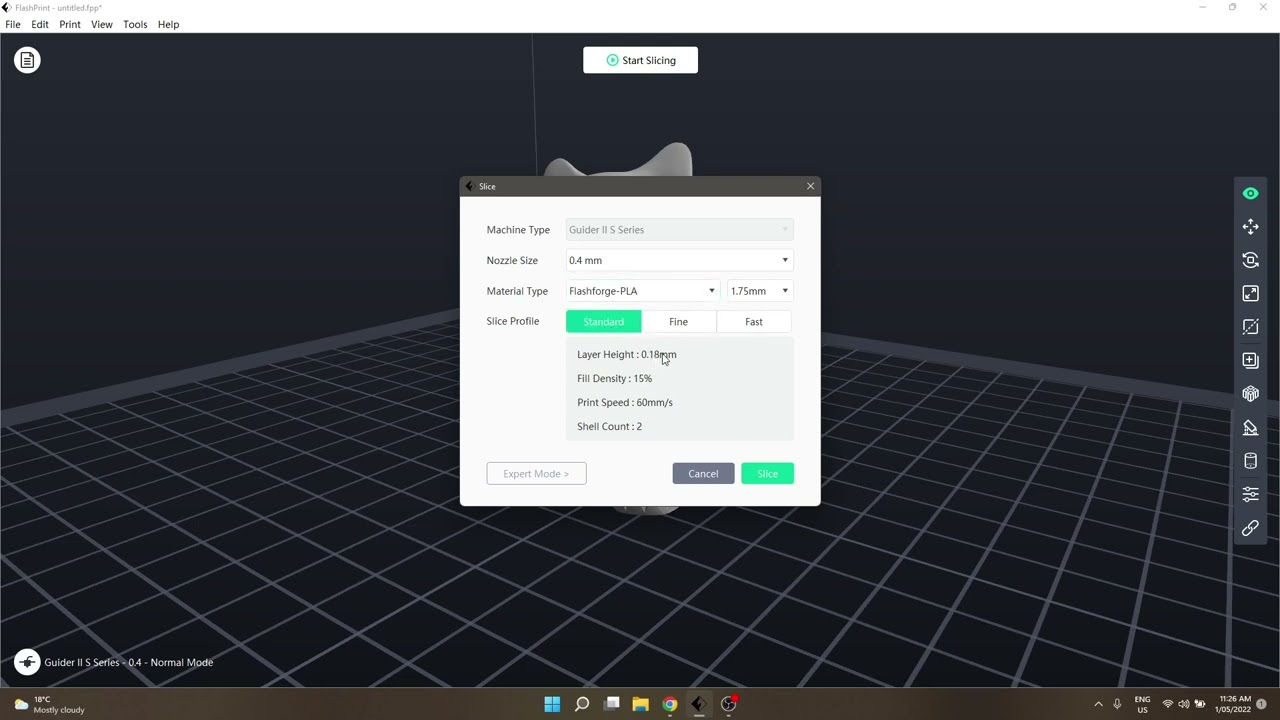Click the Wi-Fi network tray icon
1280x720 pixels.
click(1167, 704)
